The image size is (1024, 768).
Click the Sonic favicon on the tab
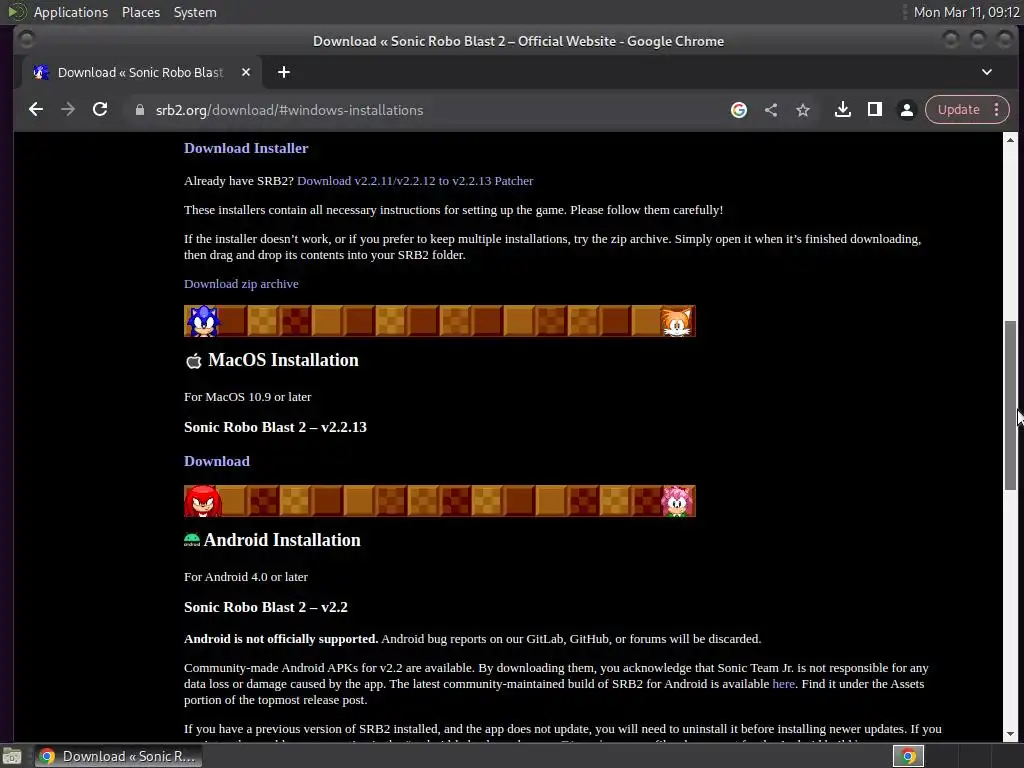41,72
